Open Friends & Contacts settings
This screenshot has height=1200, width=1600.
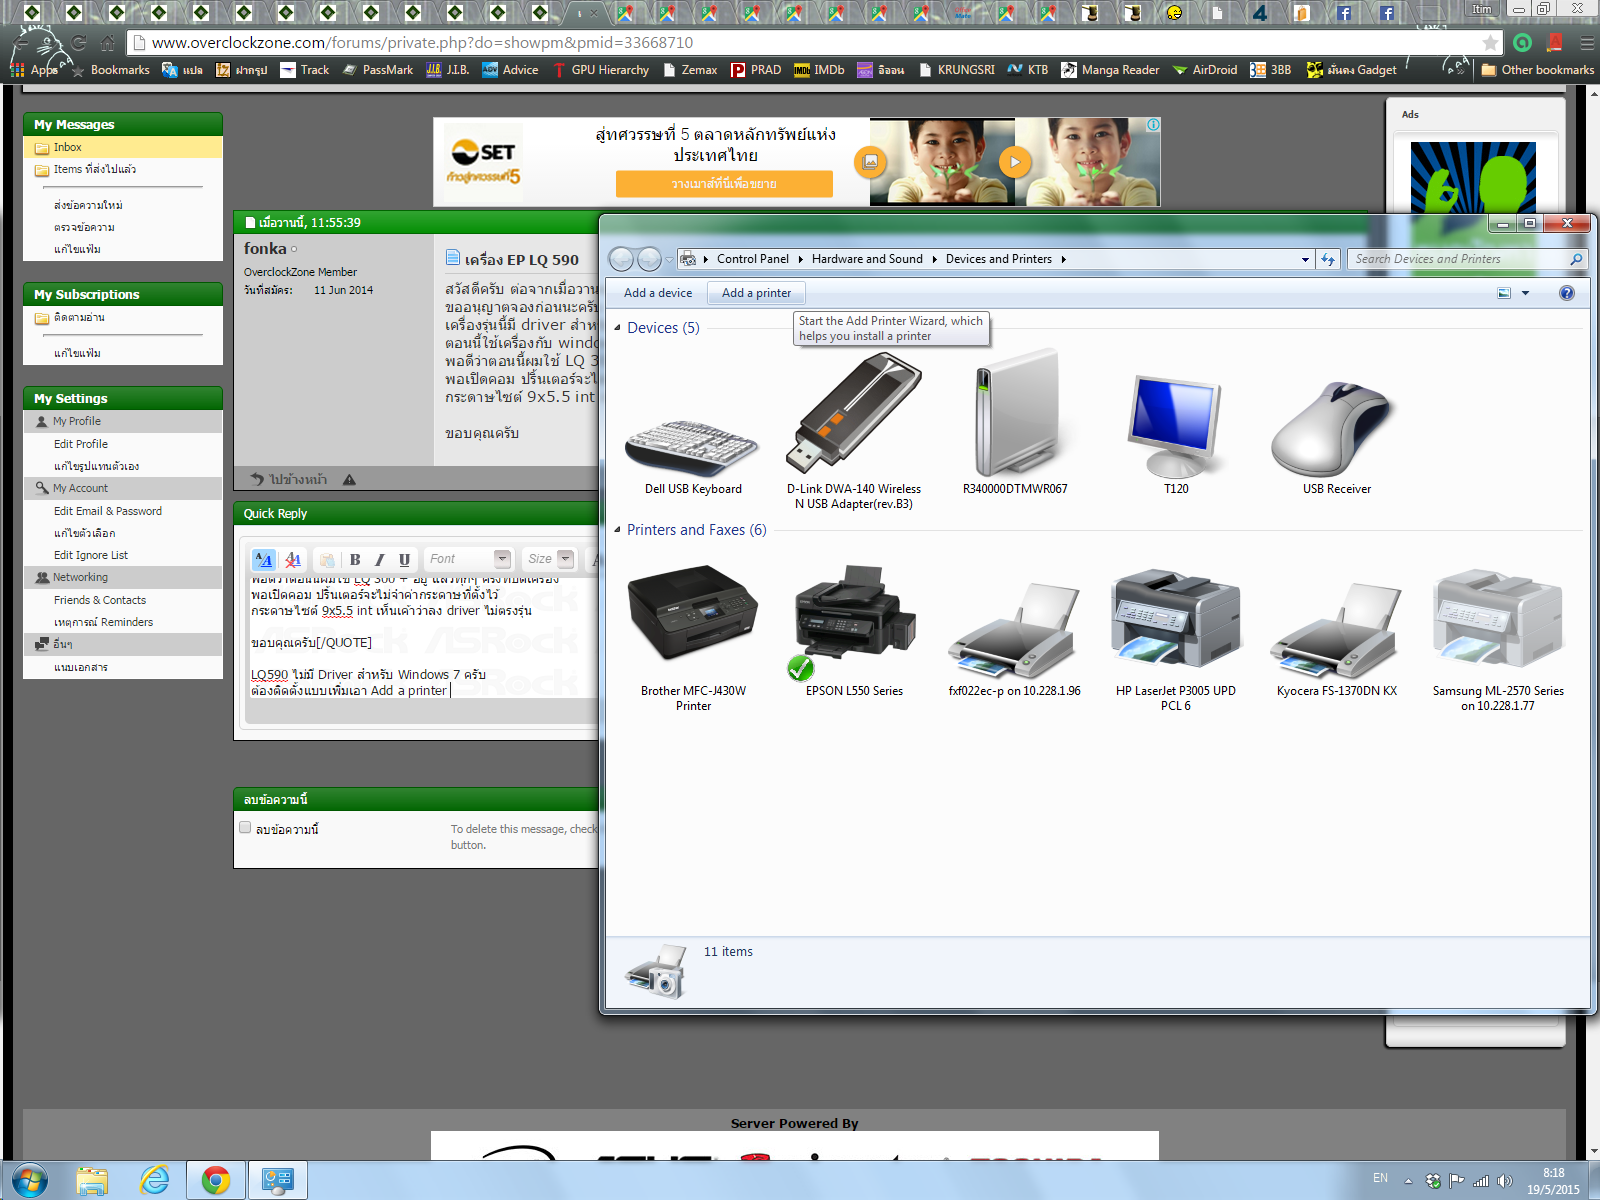point(100,600)
